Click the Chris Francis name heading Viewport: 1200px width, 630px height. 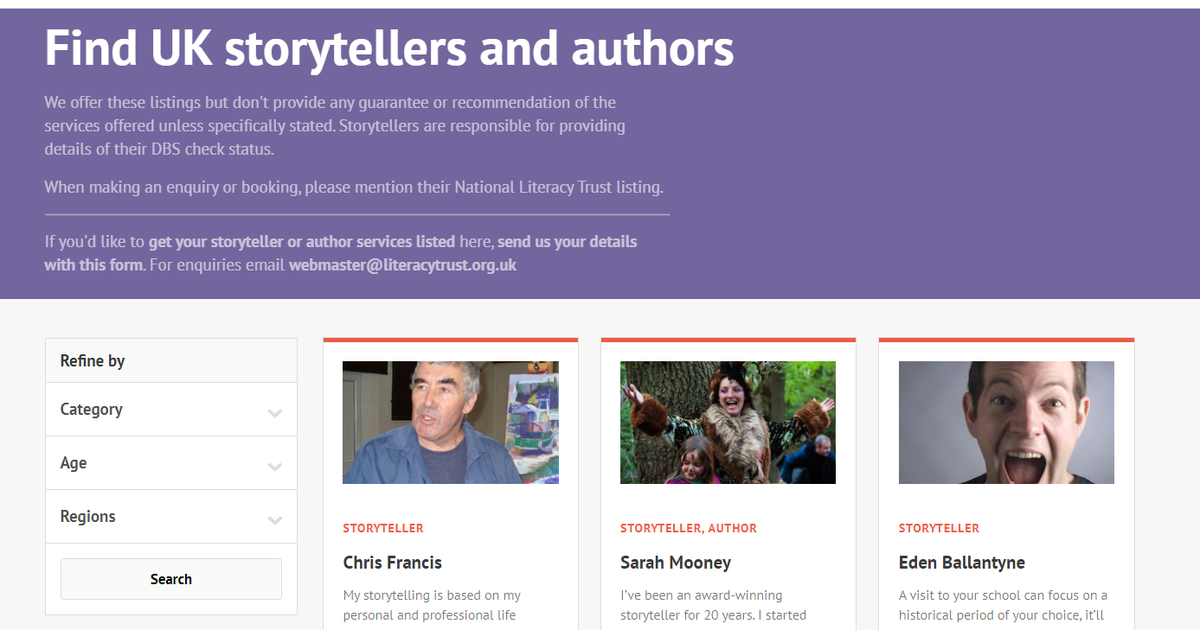tap(393, 562)
